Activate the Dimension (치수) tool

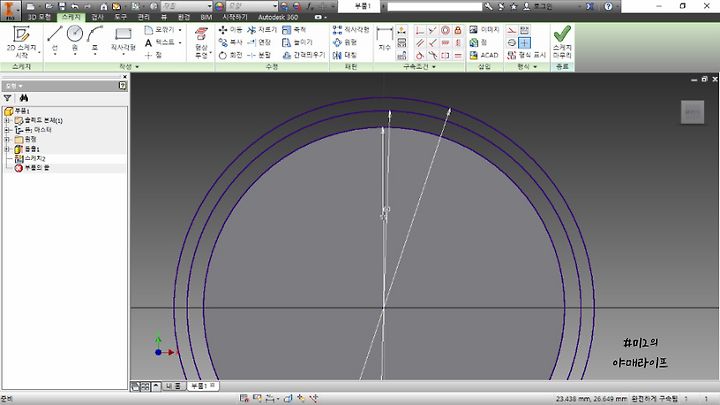(x=384, y=39)
